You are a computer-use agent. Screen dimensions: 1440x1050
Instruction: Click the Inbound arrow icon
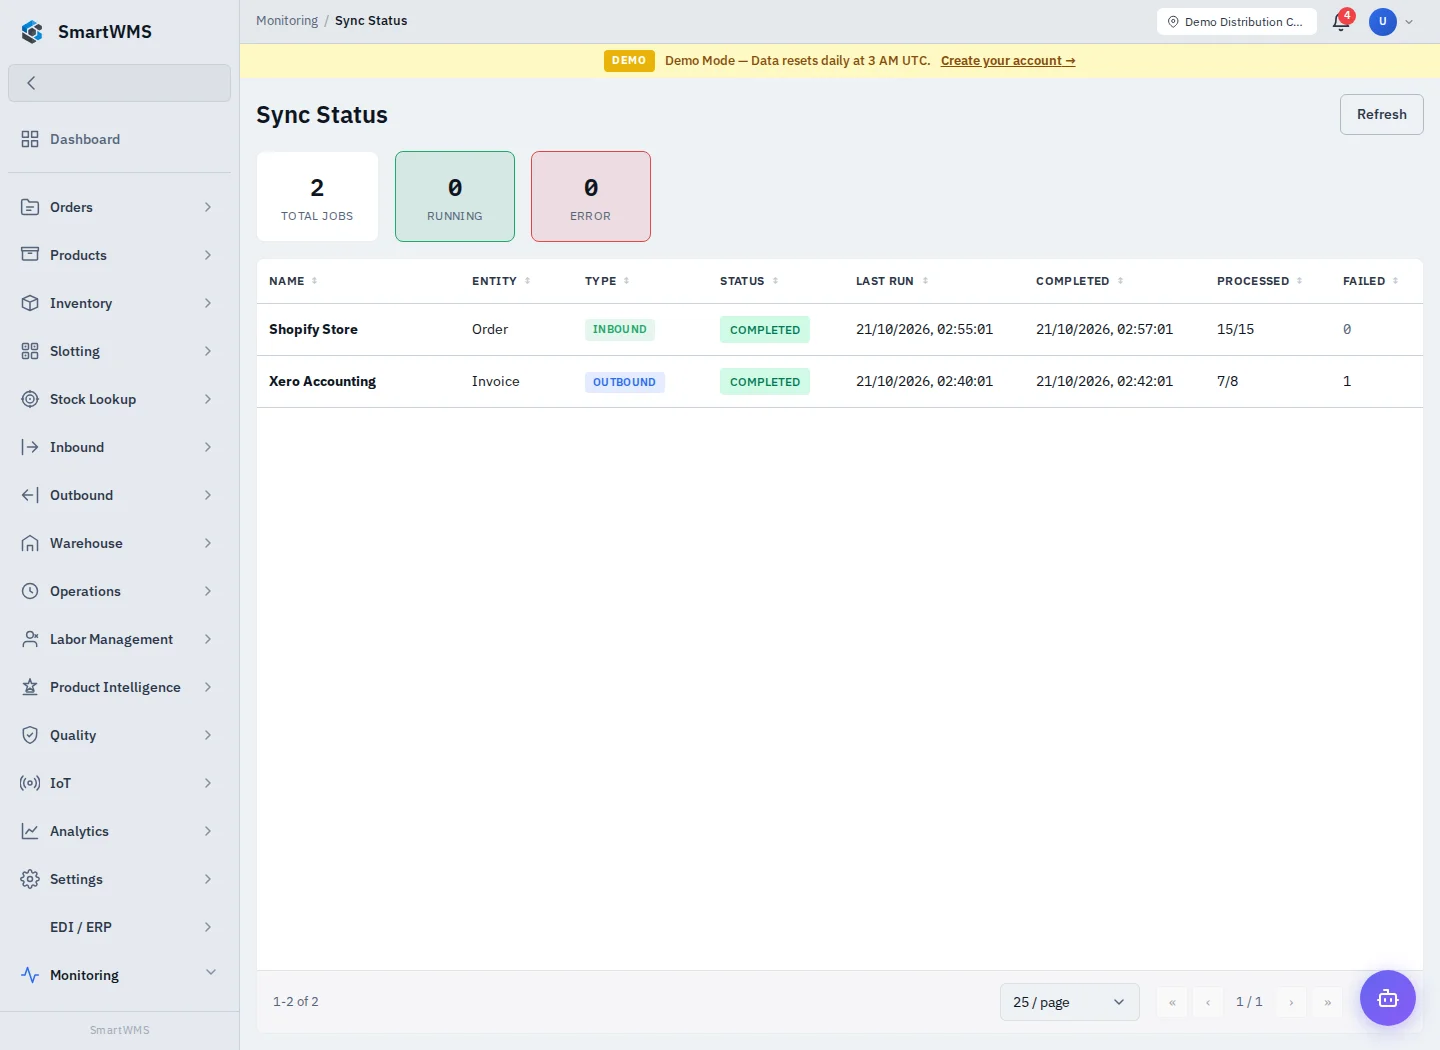click(x=30, y=447)
